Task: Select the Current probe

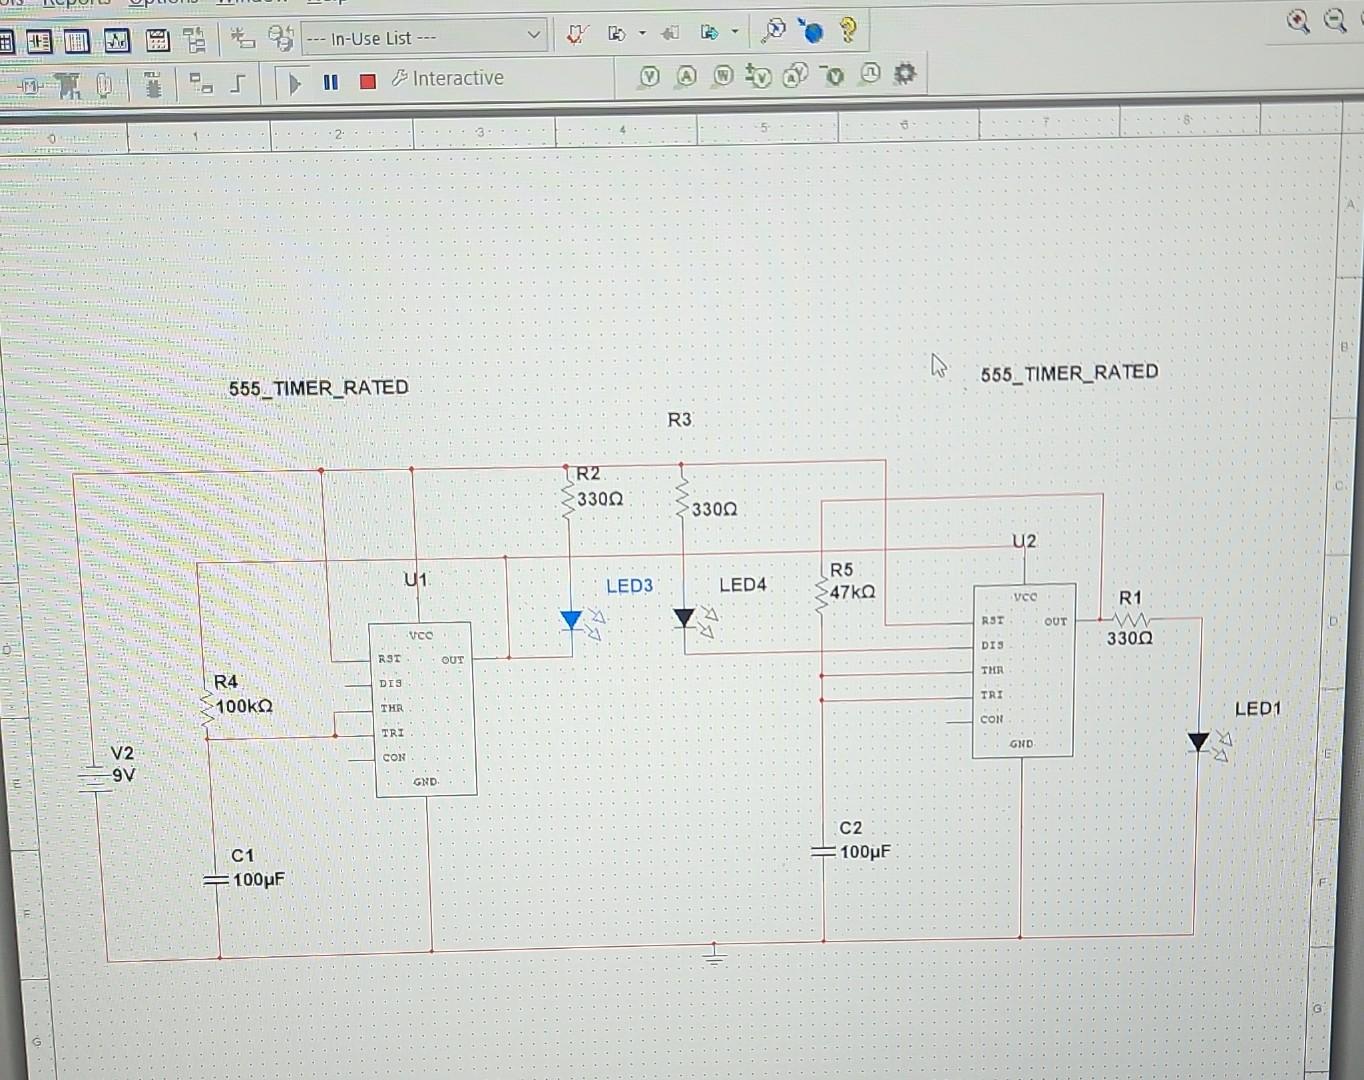Action: (686, 76)
